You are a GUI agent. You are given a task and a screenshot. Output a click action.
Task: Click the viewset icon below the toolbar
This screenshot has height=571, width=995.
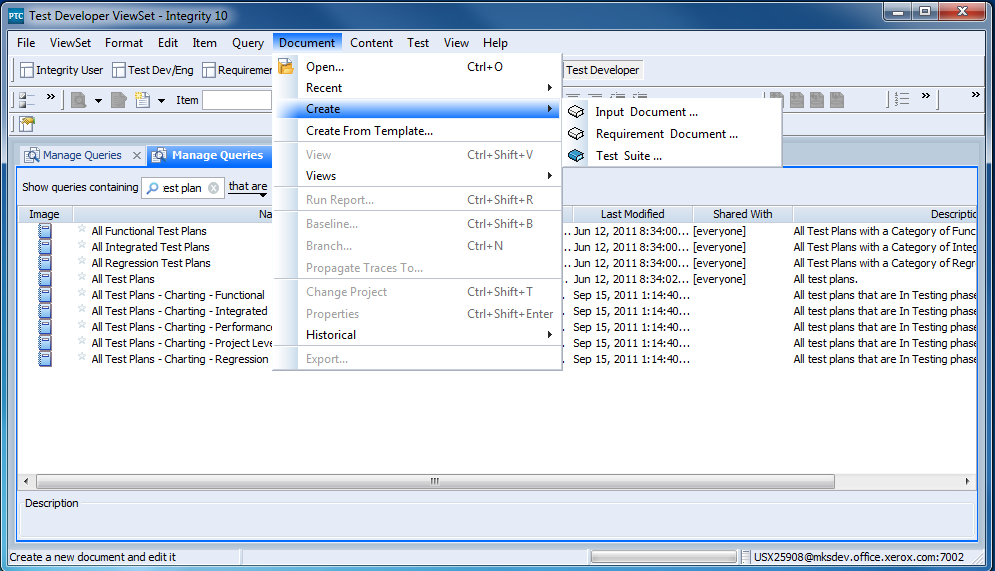click(27, 124)
